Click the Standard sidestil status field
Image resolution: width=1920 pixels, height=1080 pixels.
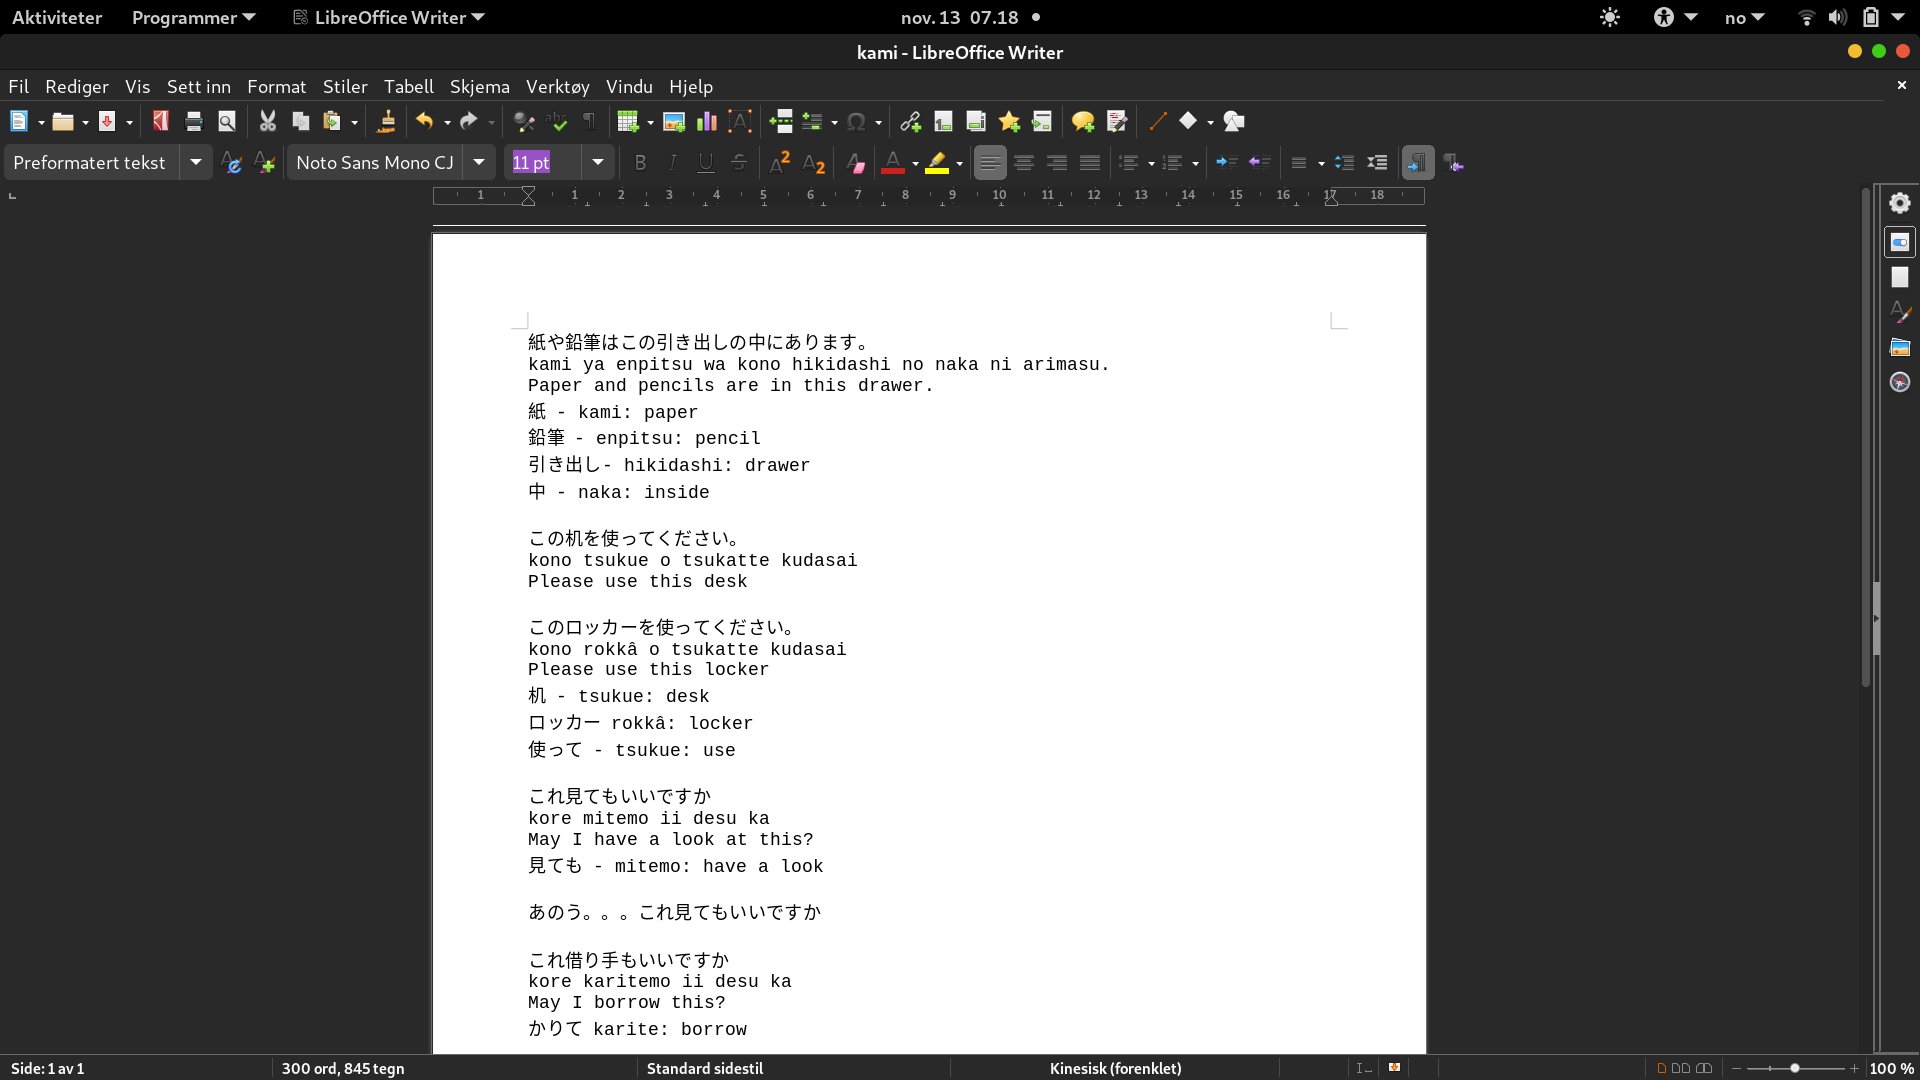[x=705, y=1068]
